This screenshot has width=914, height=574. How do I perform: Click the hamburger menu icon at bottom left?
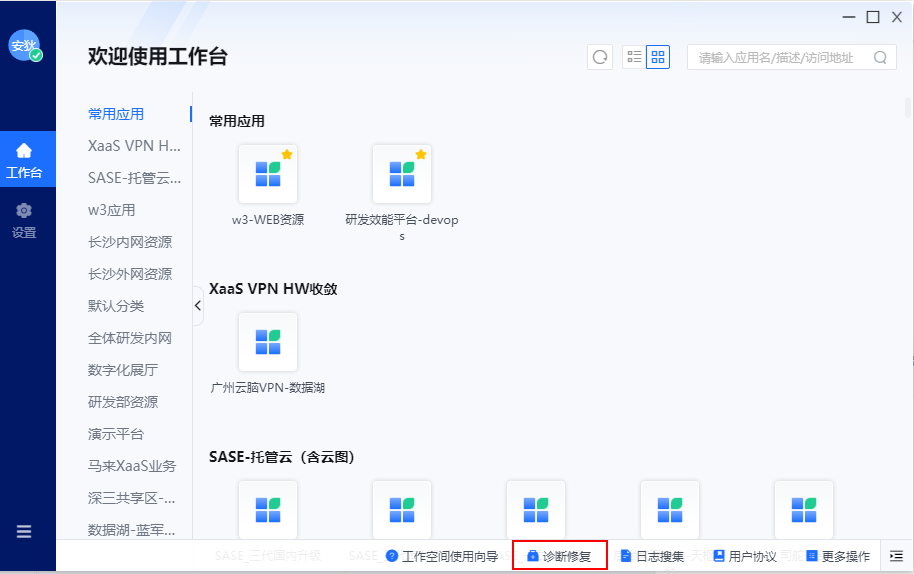point(24,531)
